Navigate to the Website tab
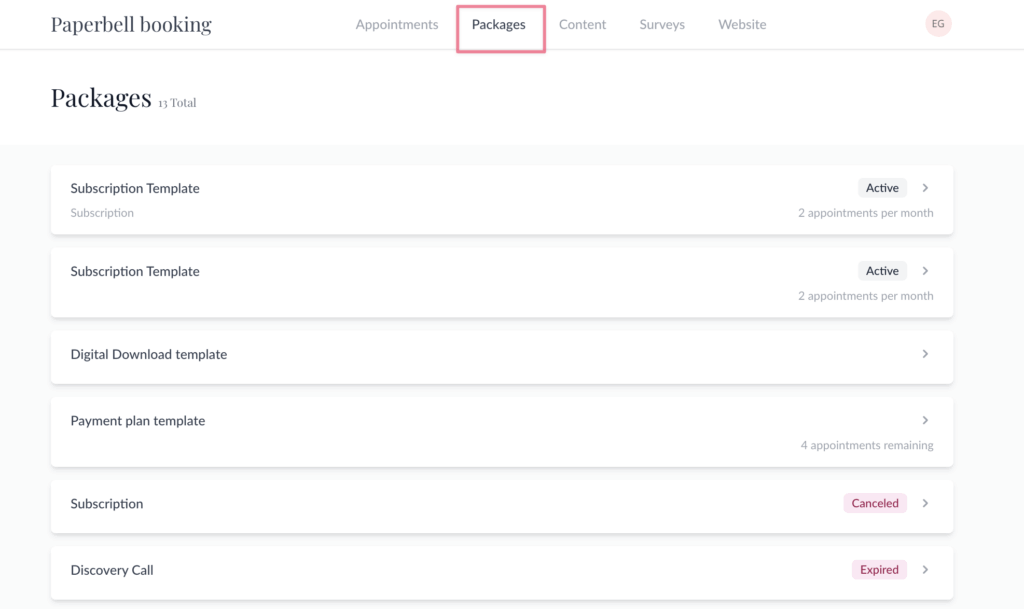This screenshot has height=609, width=1024. [742, 24]
